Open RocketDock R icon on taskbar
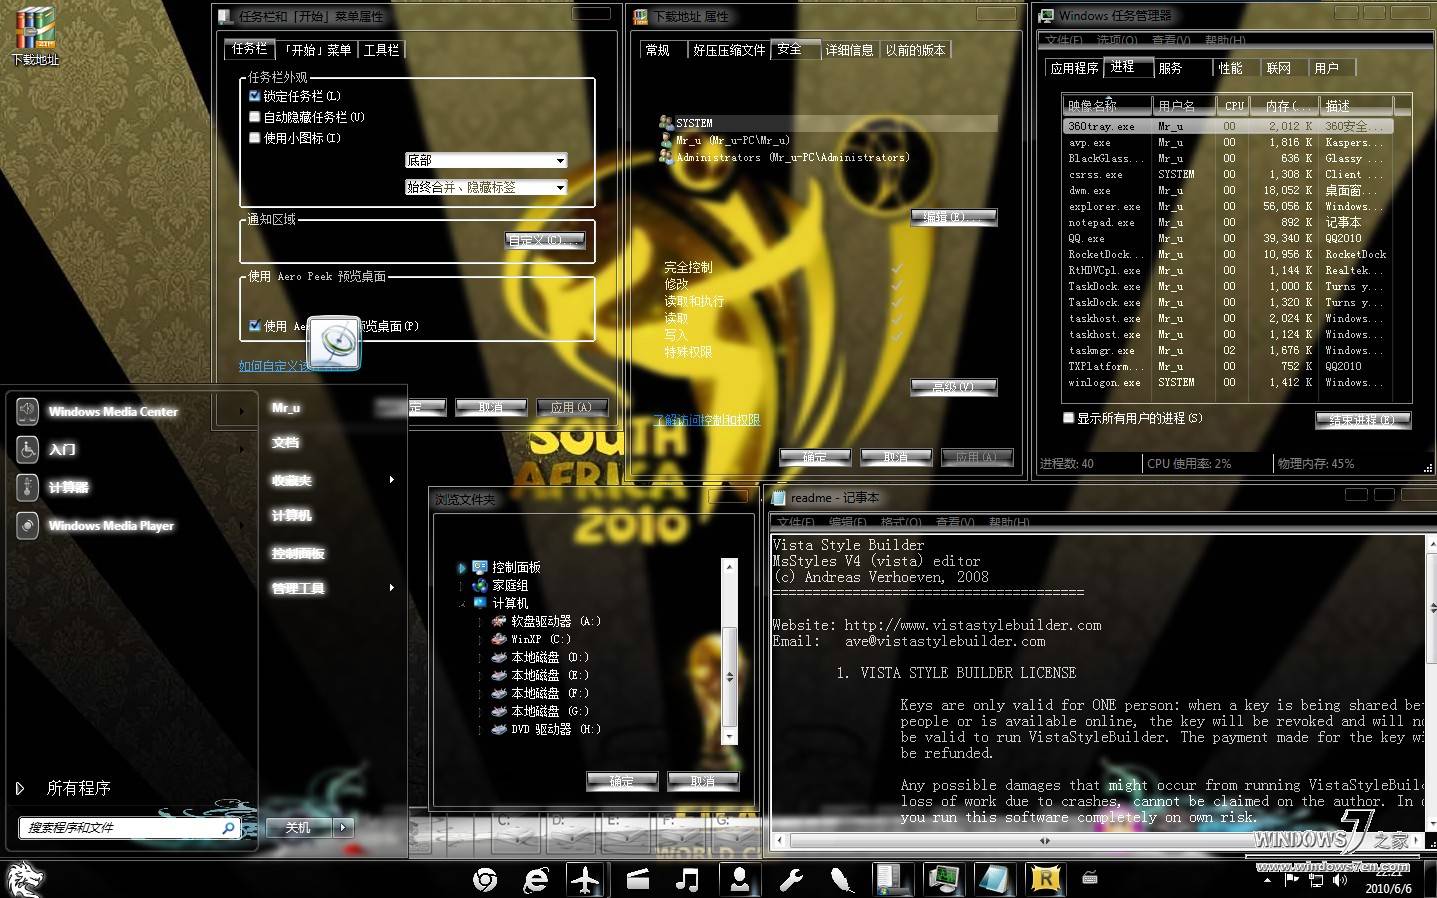 click(1045, 880)
